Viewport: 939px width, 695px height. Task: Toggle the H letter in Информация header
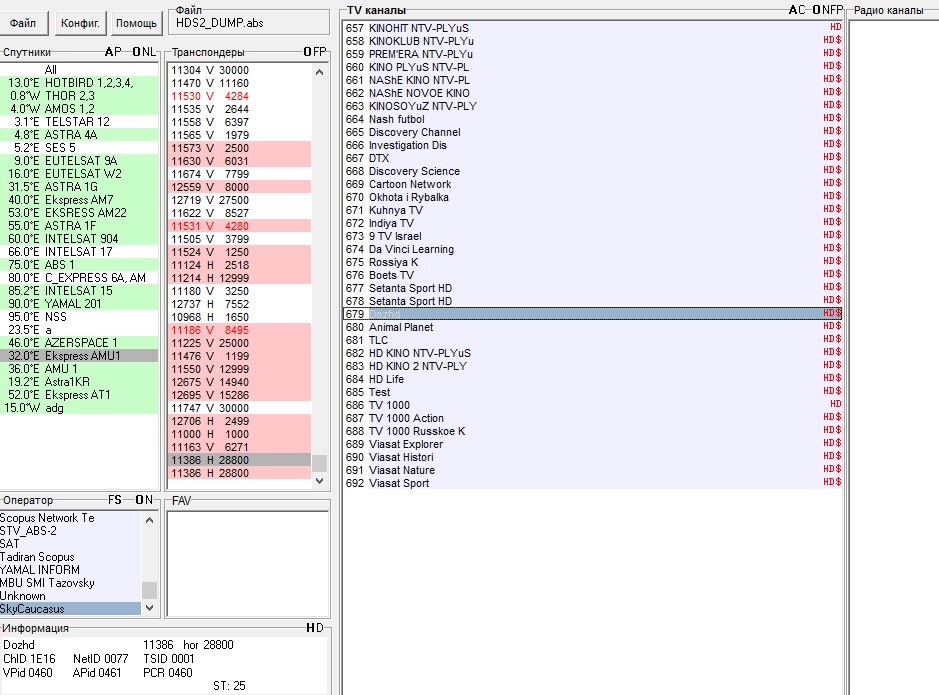[x=310, y=628]
